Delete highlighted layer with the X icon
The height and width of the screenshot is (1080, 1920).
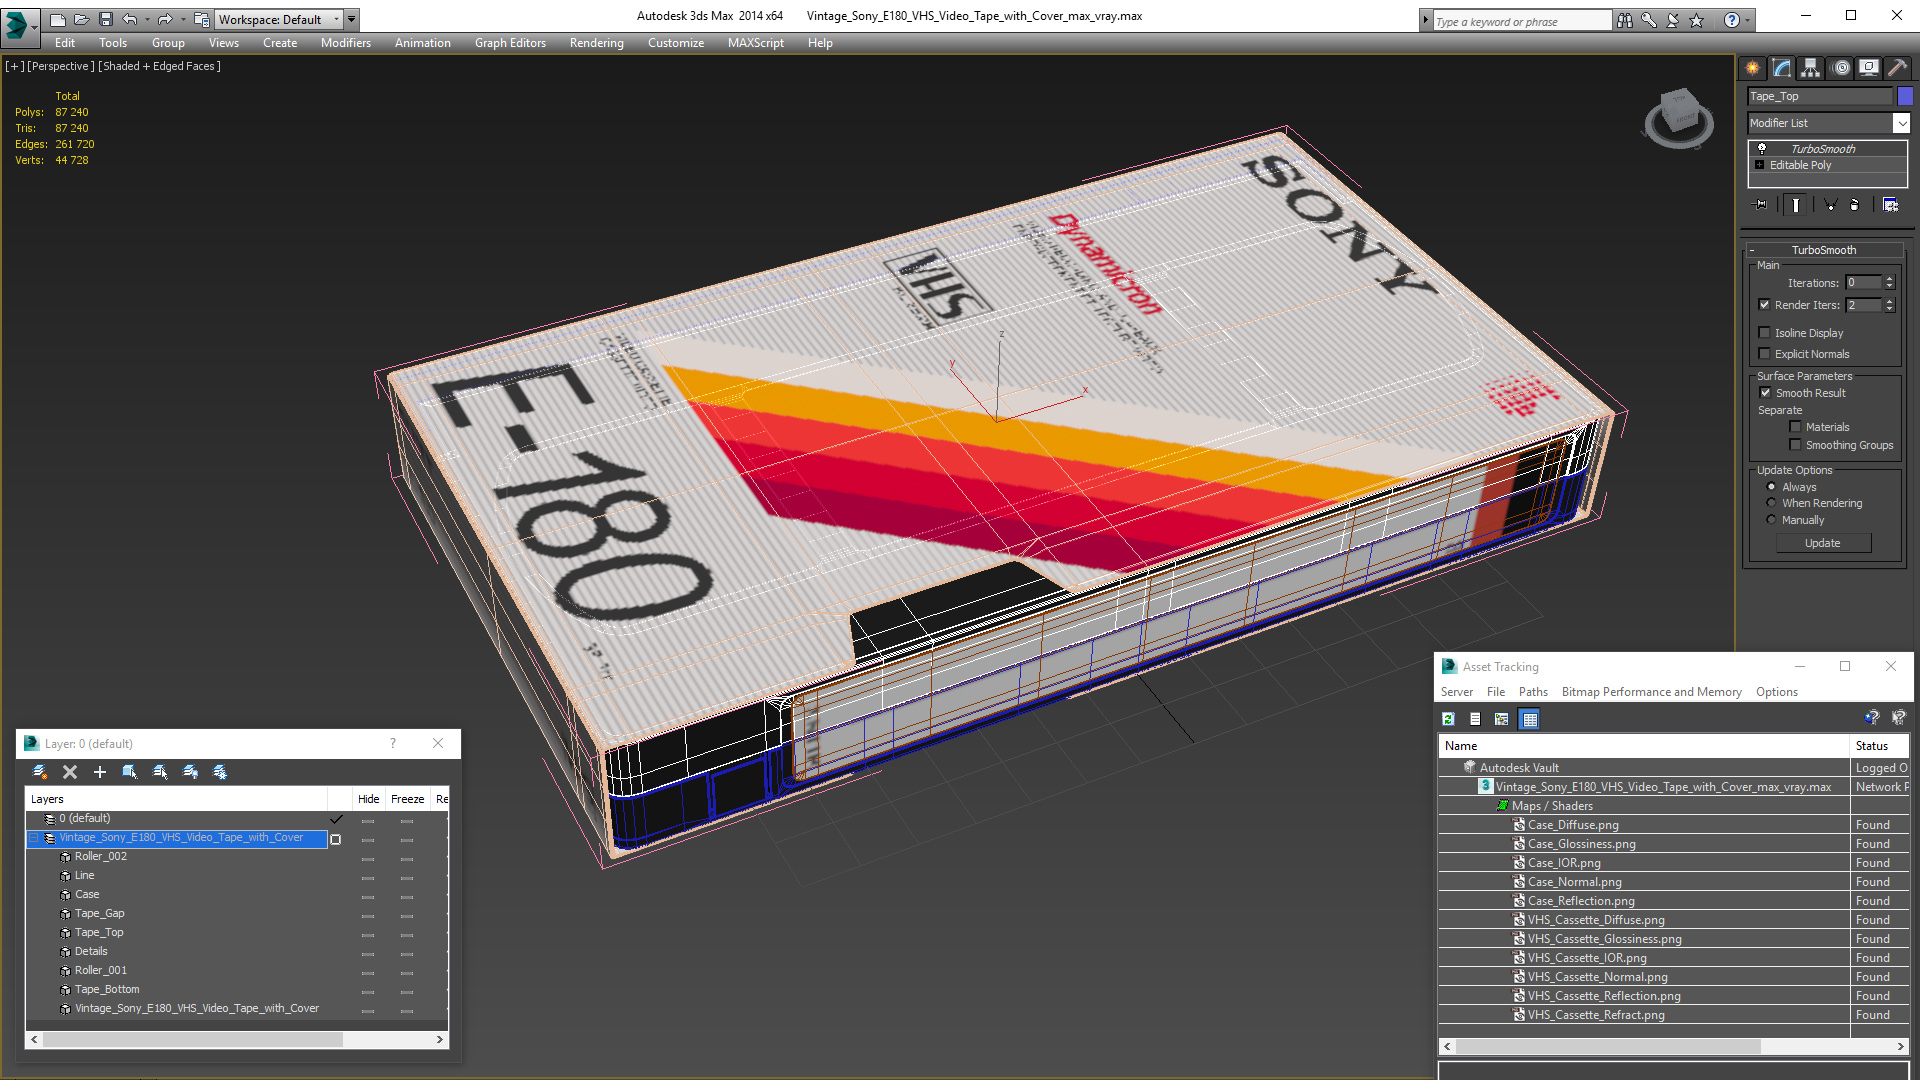(70, 772)
